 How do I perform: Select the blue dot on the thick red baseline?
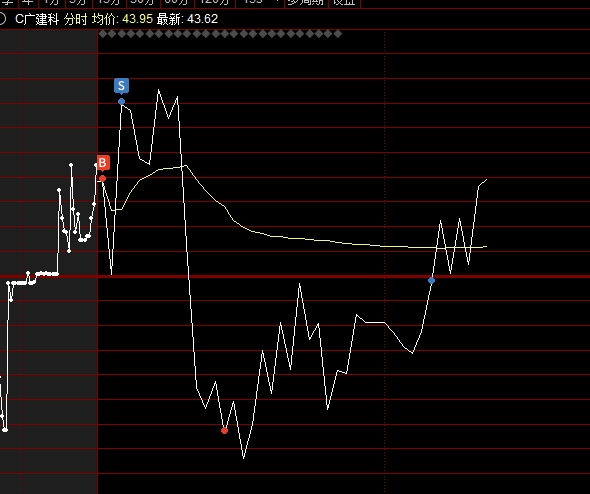coord(432,281)
